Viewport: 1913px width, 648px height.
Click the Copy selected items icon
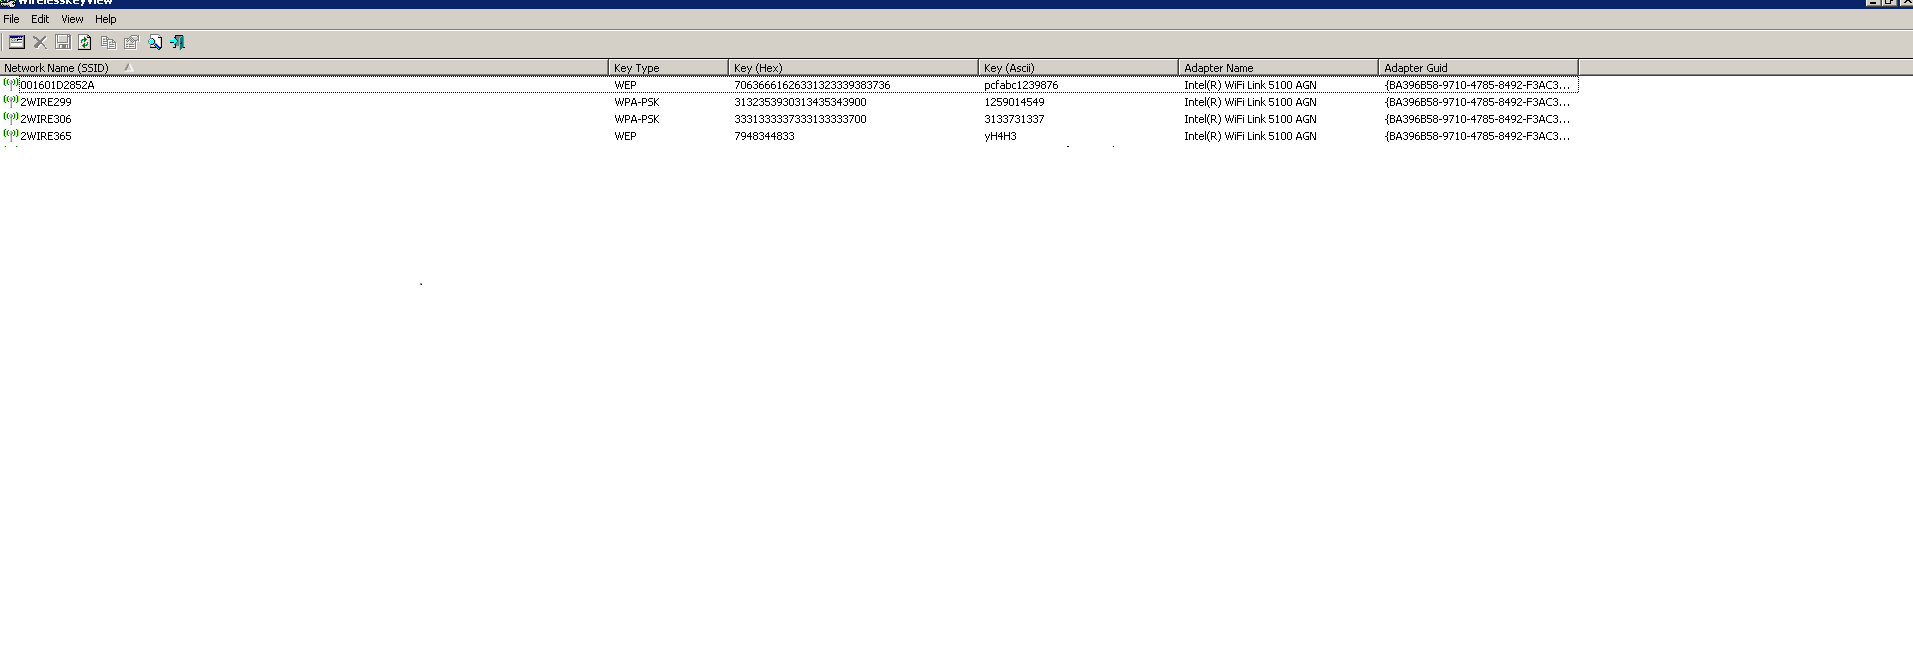[108, 42]
